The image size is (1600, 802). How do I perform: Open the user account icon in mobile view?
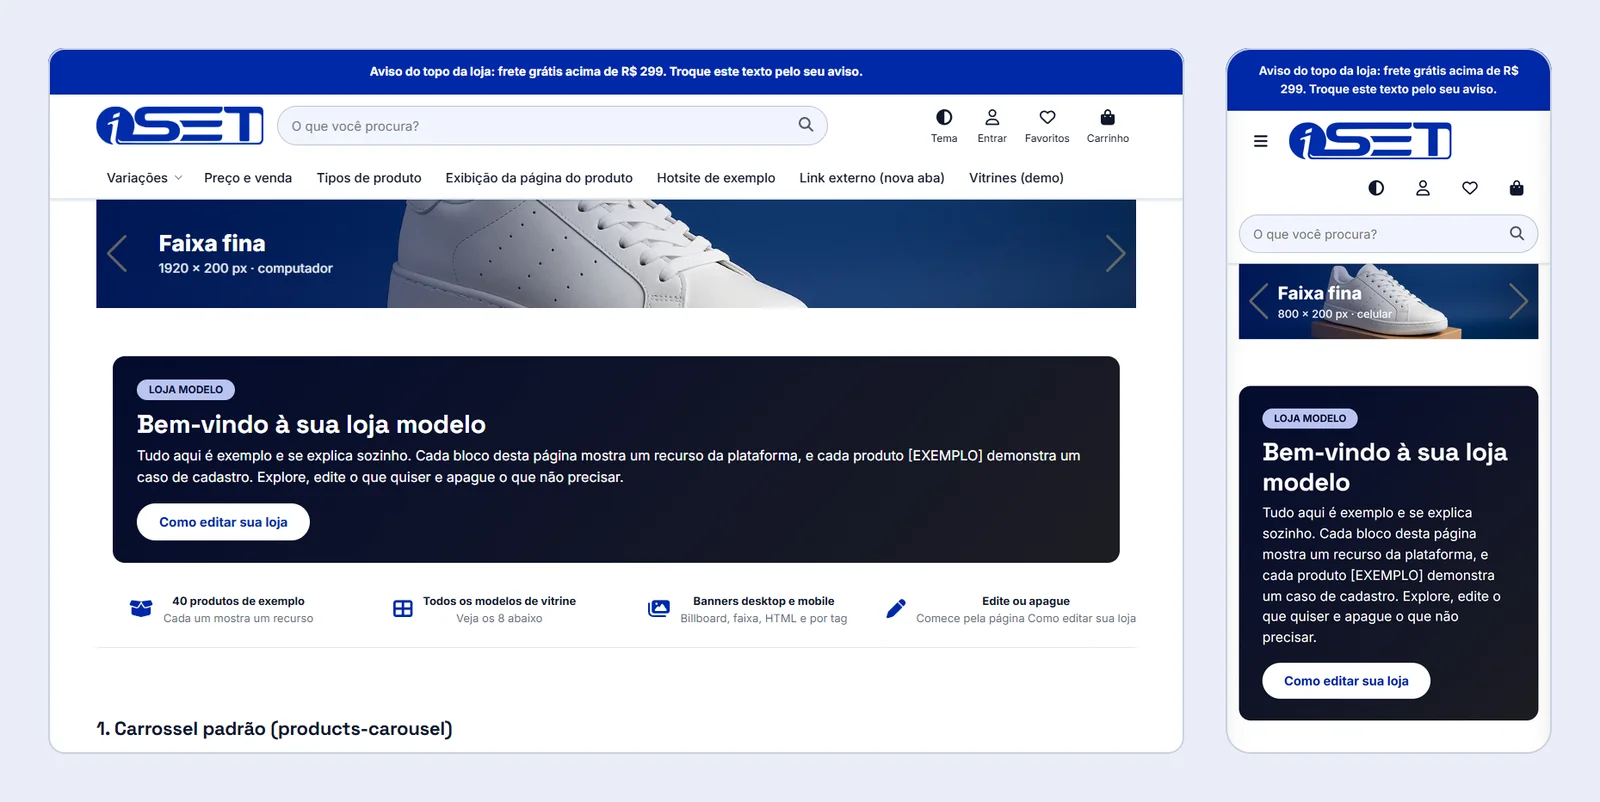pyautogui.click(x=1423, y=188)
